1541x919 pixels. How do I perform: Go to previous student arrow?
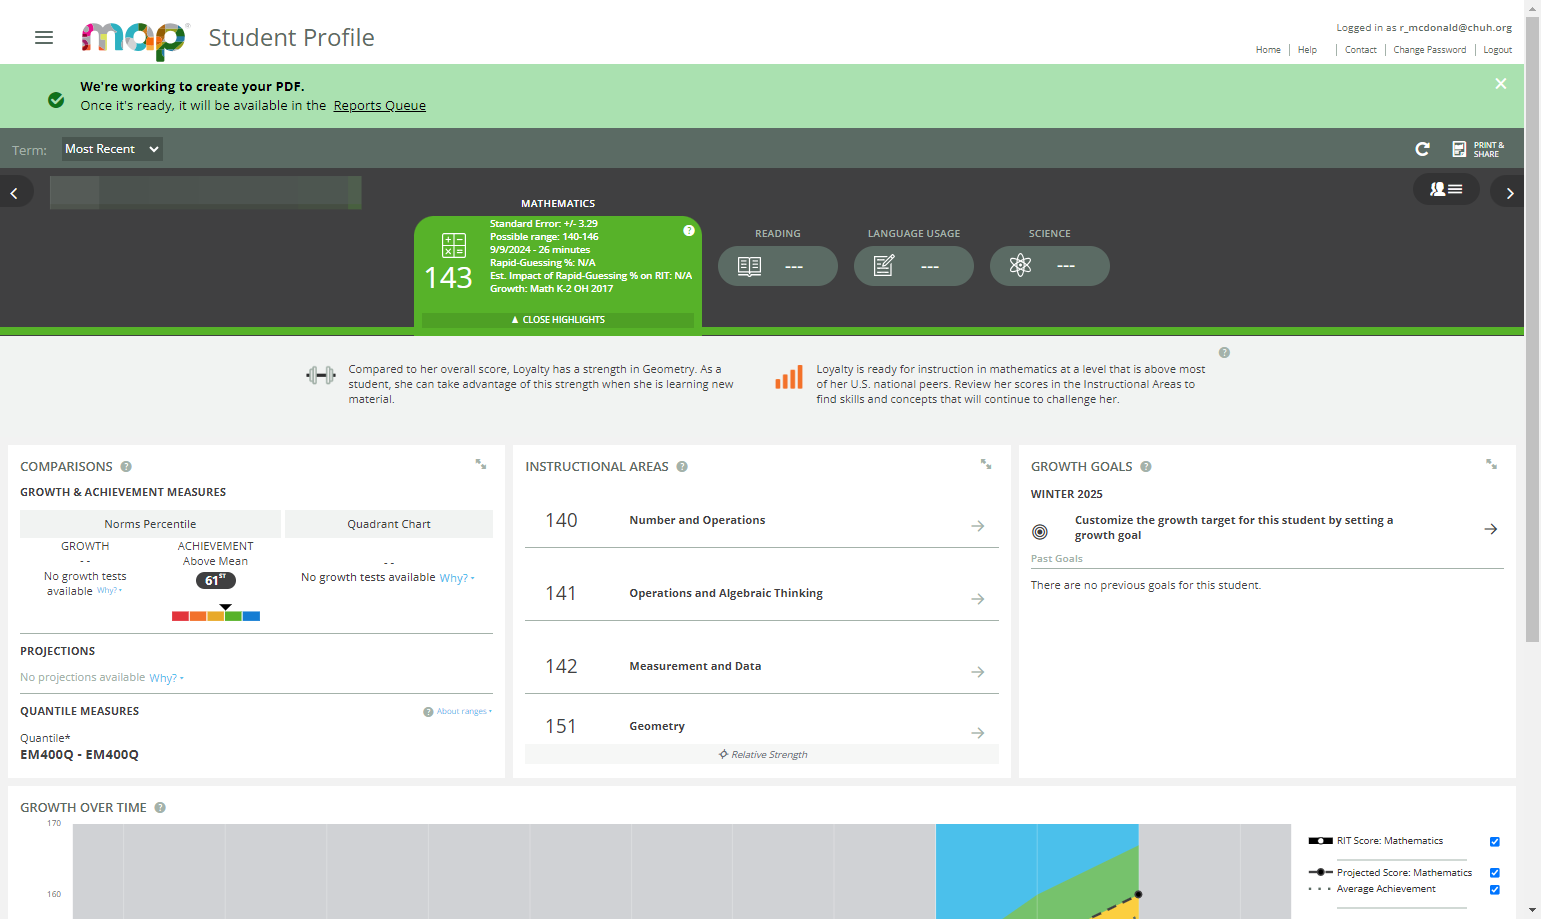point(15,193)
